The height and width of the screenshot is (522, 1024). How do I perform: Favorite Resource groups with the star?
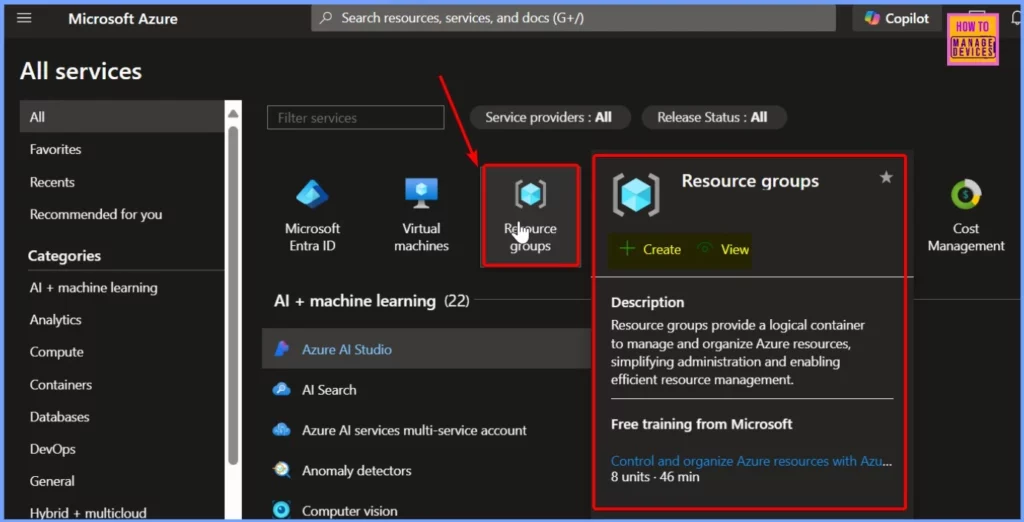[886, 177]
